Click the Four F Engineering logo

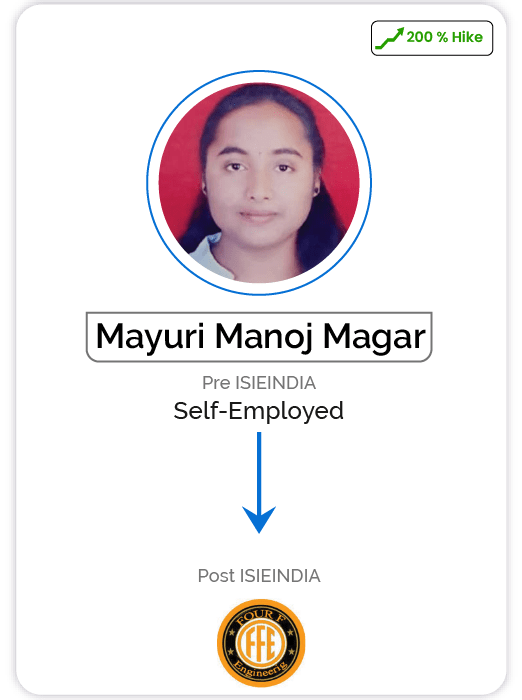(x=261, y=643)
